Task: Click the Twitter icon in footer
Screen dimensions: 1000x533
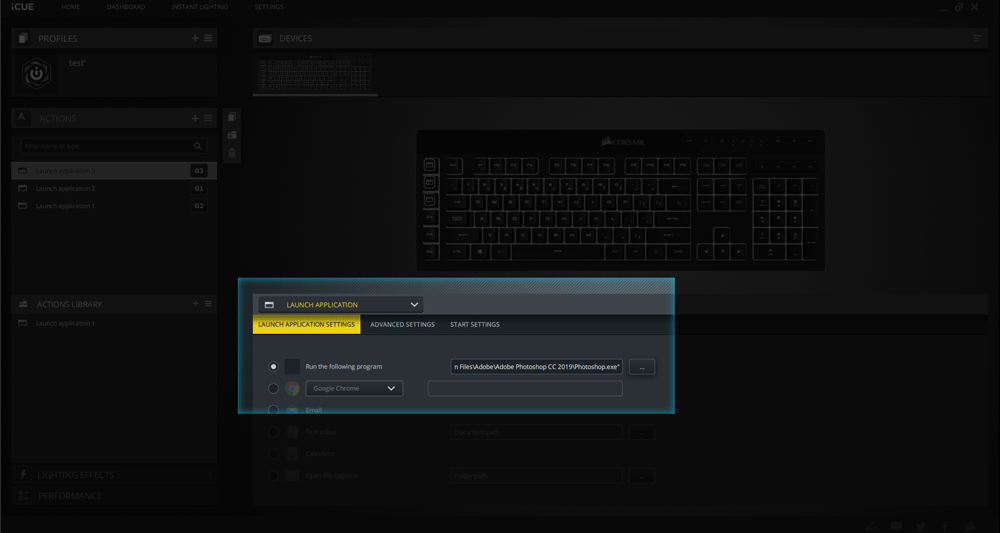Action: tap(921, 526)
